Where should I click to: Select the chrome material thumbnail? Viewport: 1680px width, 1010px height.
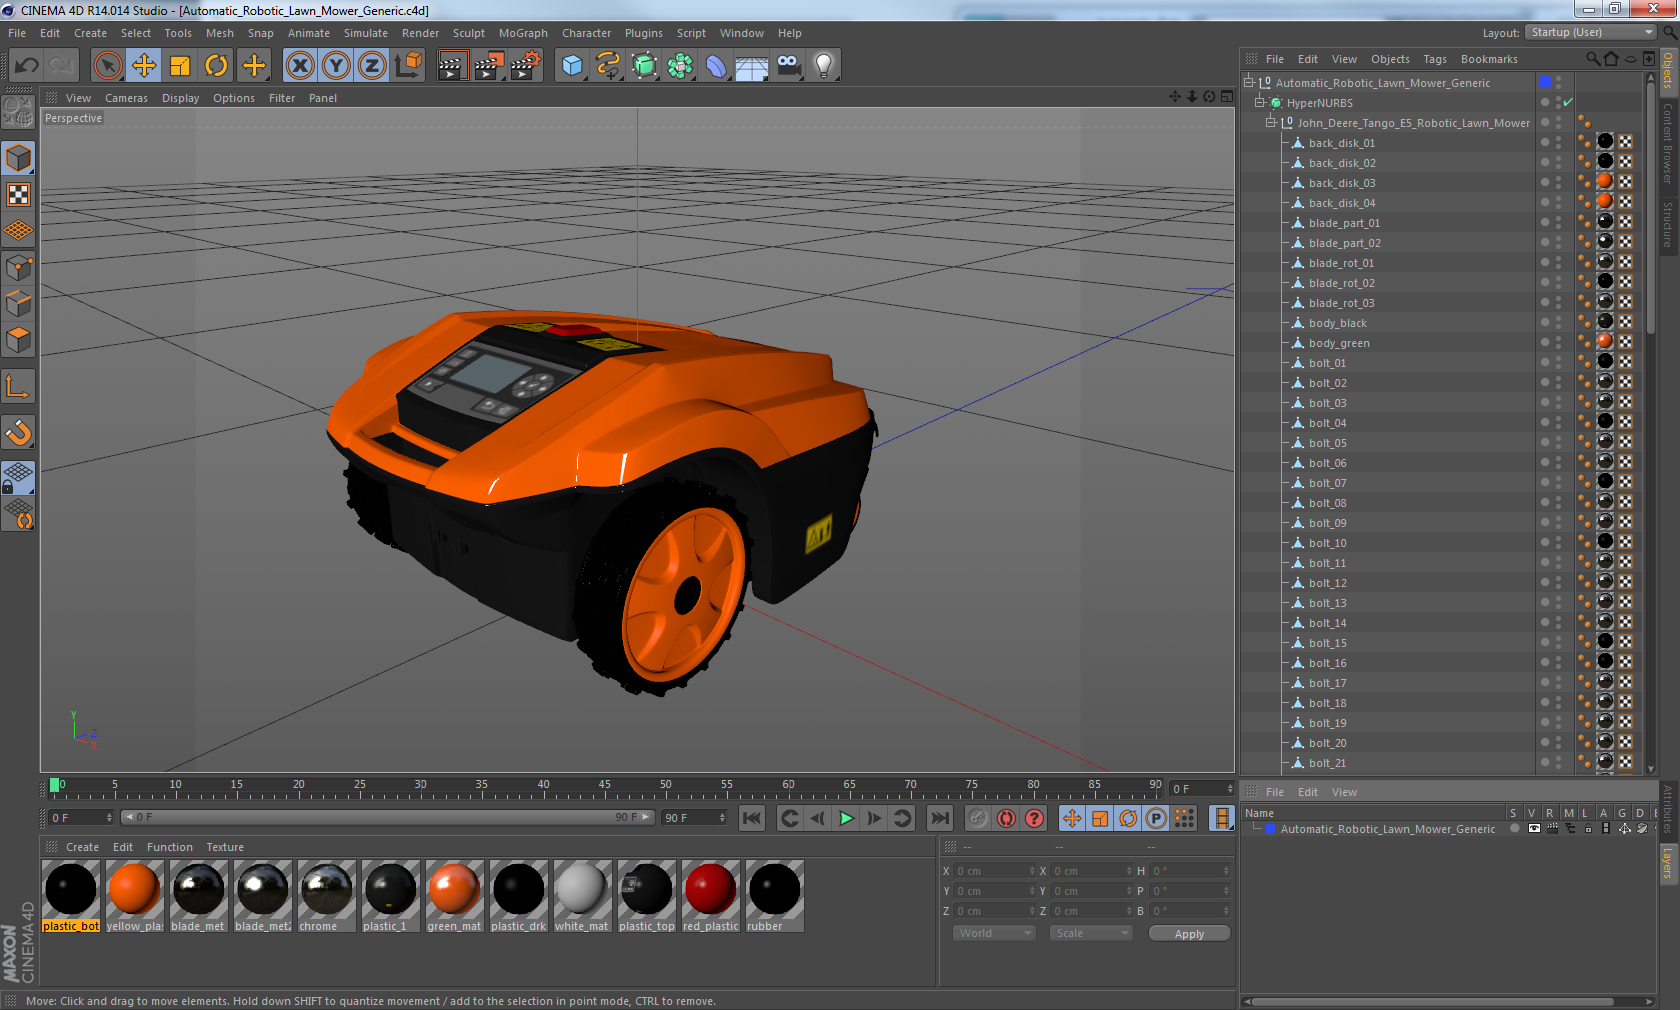(326, 889)
